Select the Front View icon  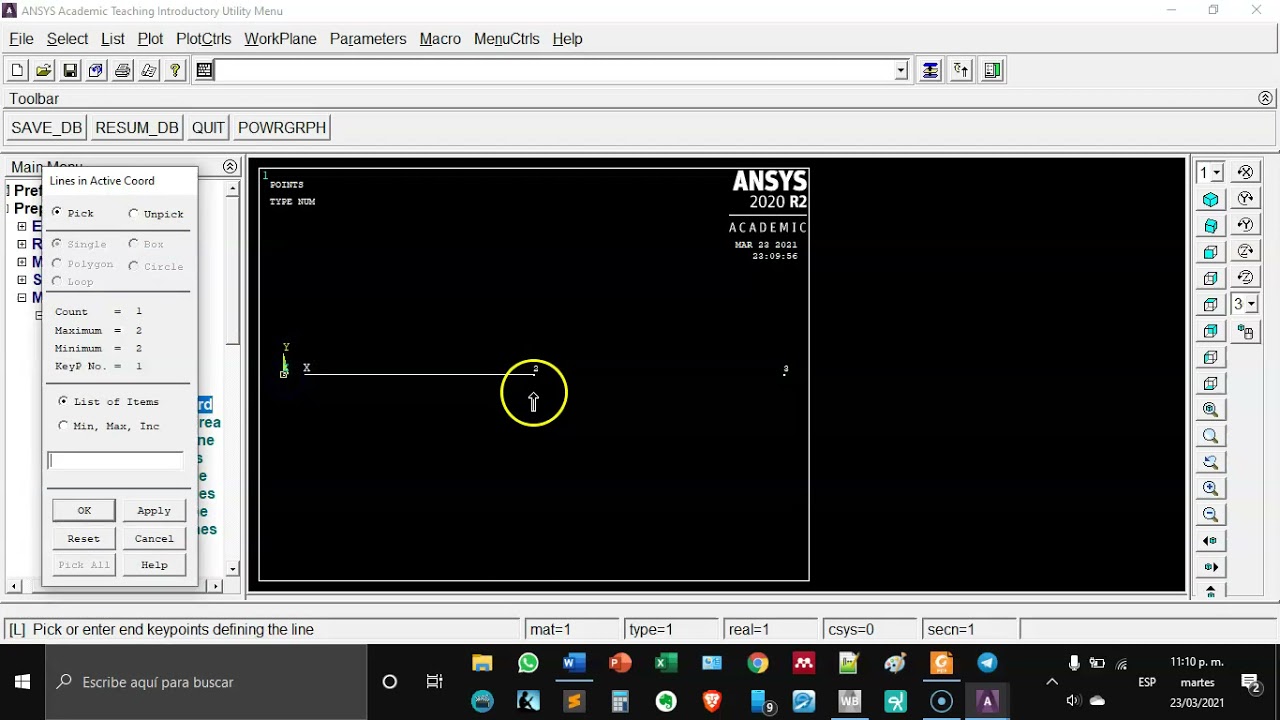pos(1211,252)
